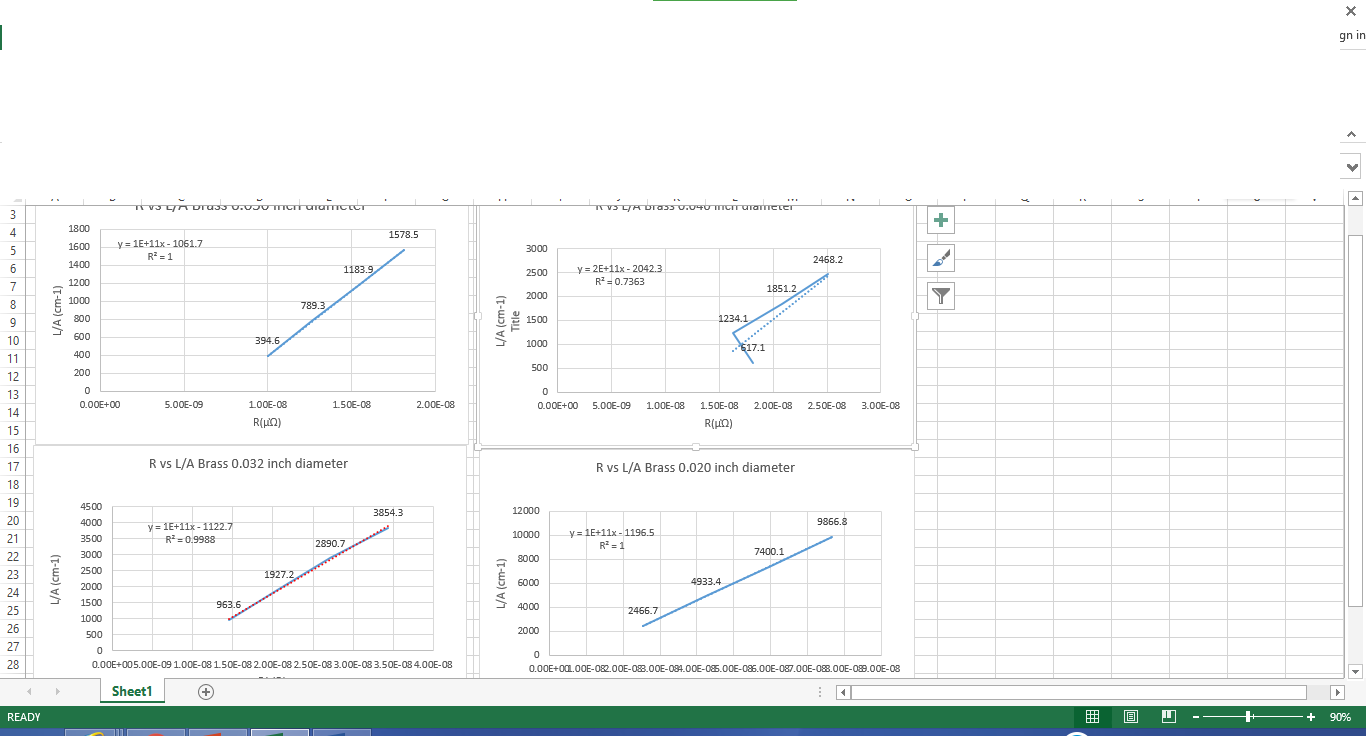Select row header 10

(x=13, y=341)
